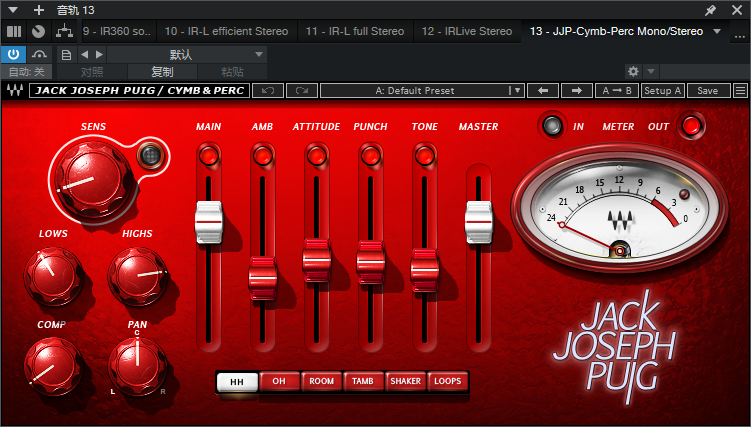Toggle the ATTITUDE channel mute light
Image resolution: width=751 pixels, height=427 pixels.
[x=317, y=156]
